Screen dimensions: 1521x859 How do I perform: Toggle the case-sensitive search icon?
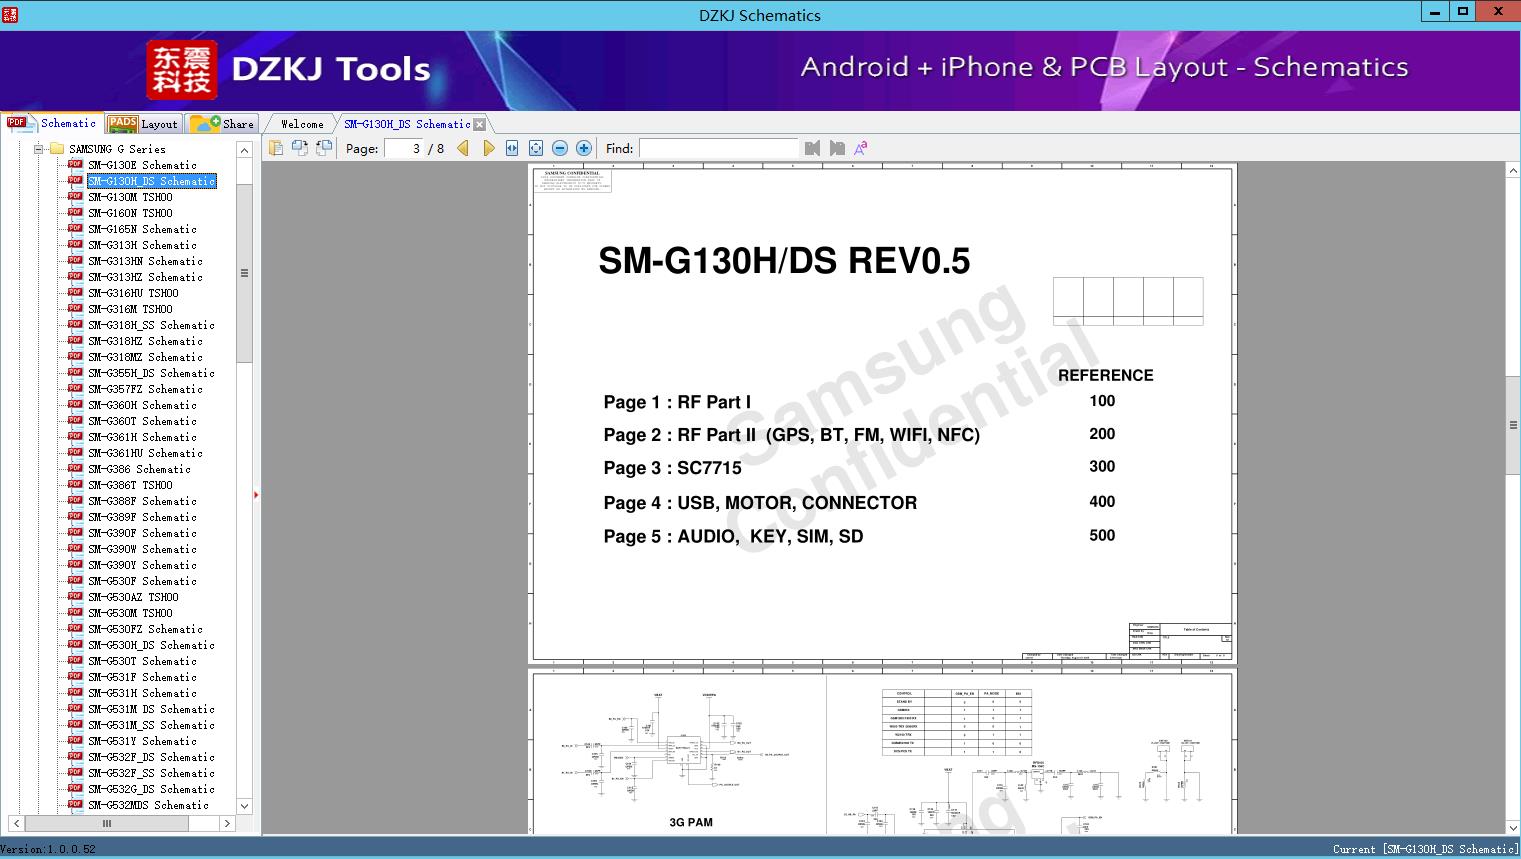[x=861, y=147]
